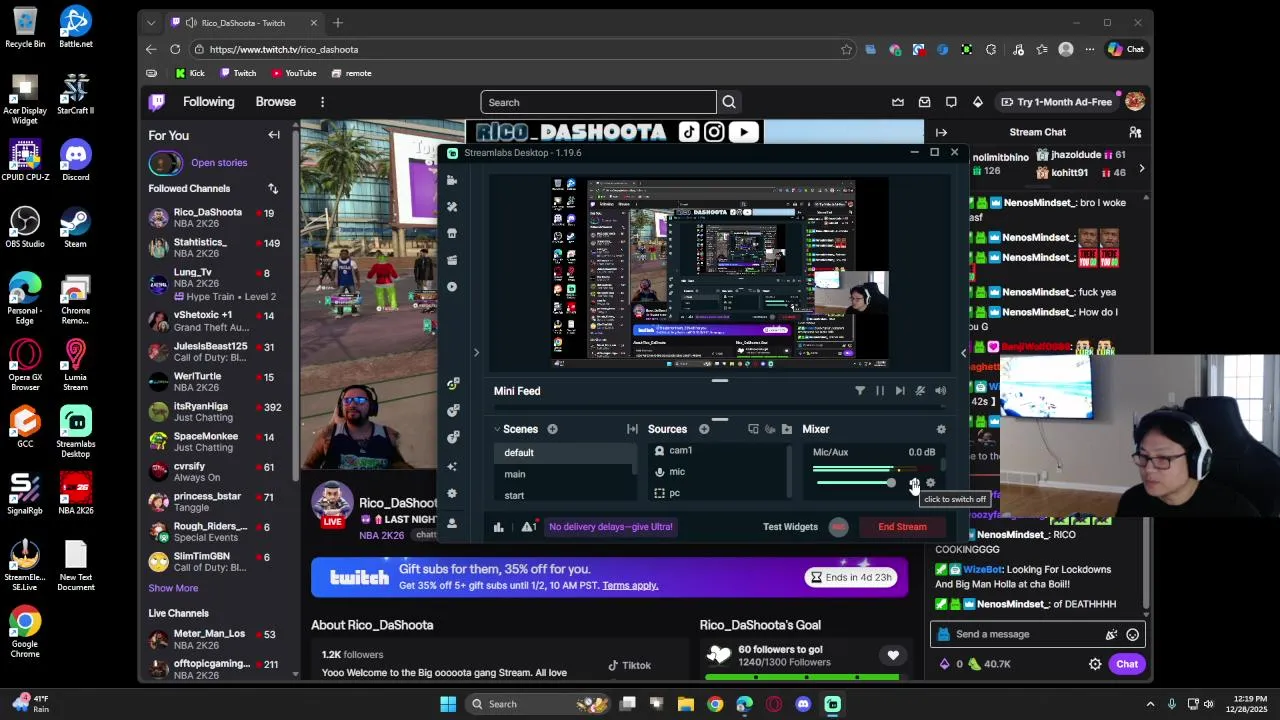Open a new browser tab

338,23
